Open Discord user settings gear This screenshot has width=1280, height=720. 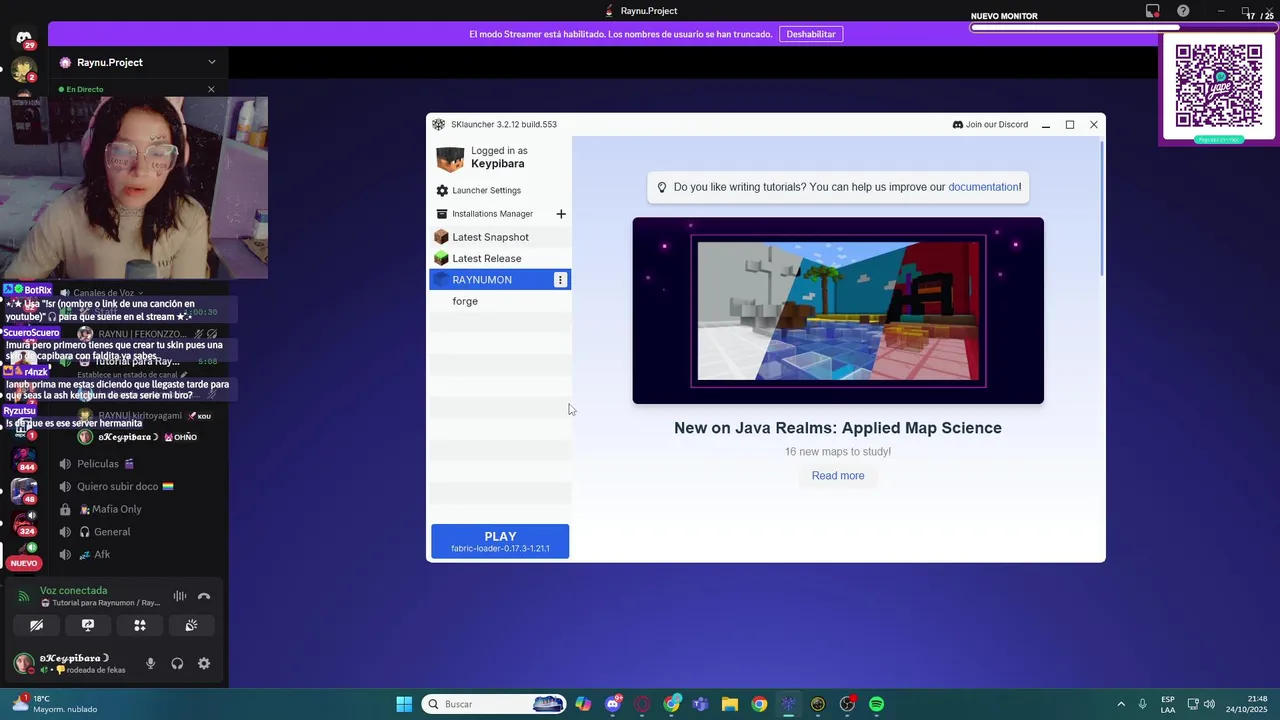(204, 663)
